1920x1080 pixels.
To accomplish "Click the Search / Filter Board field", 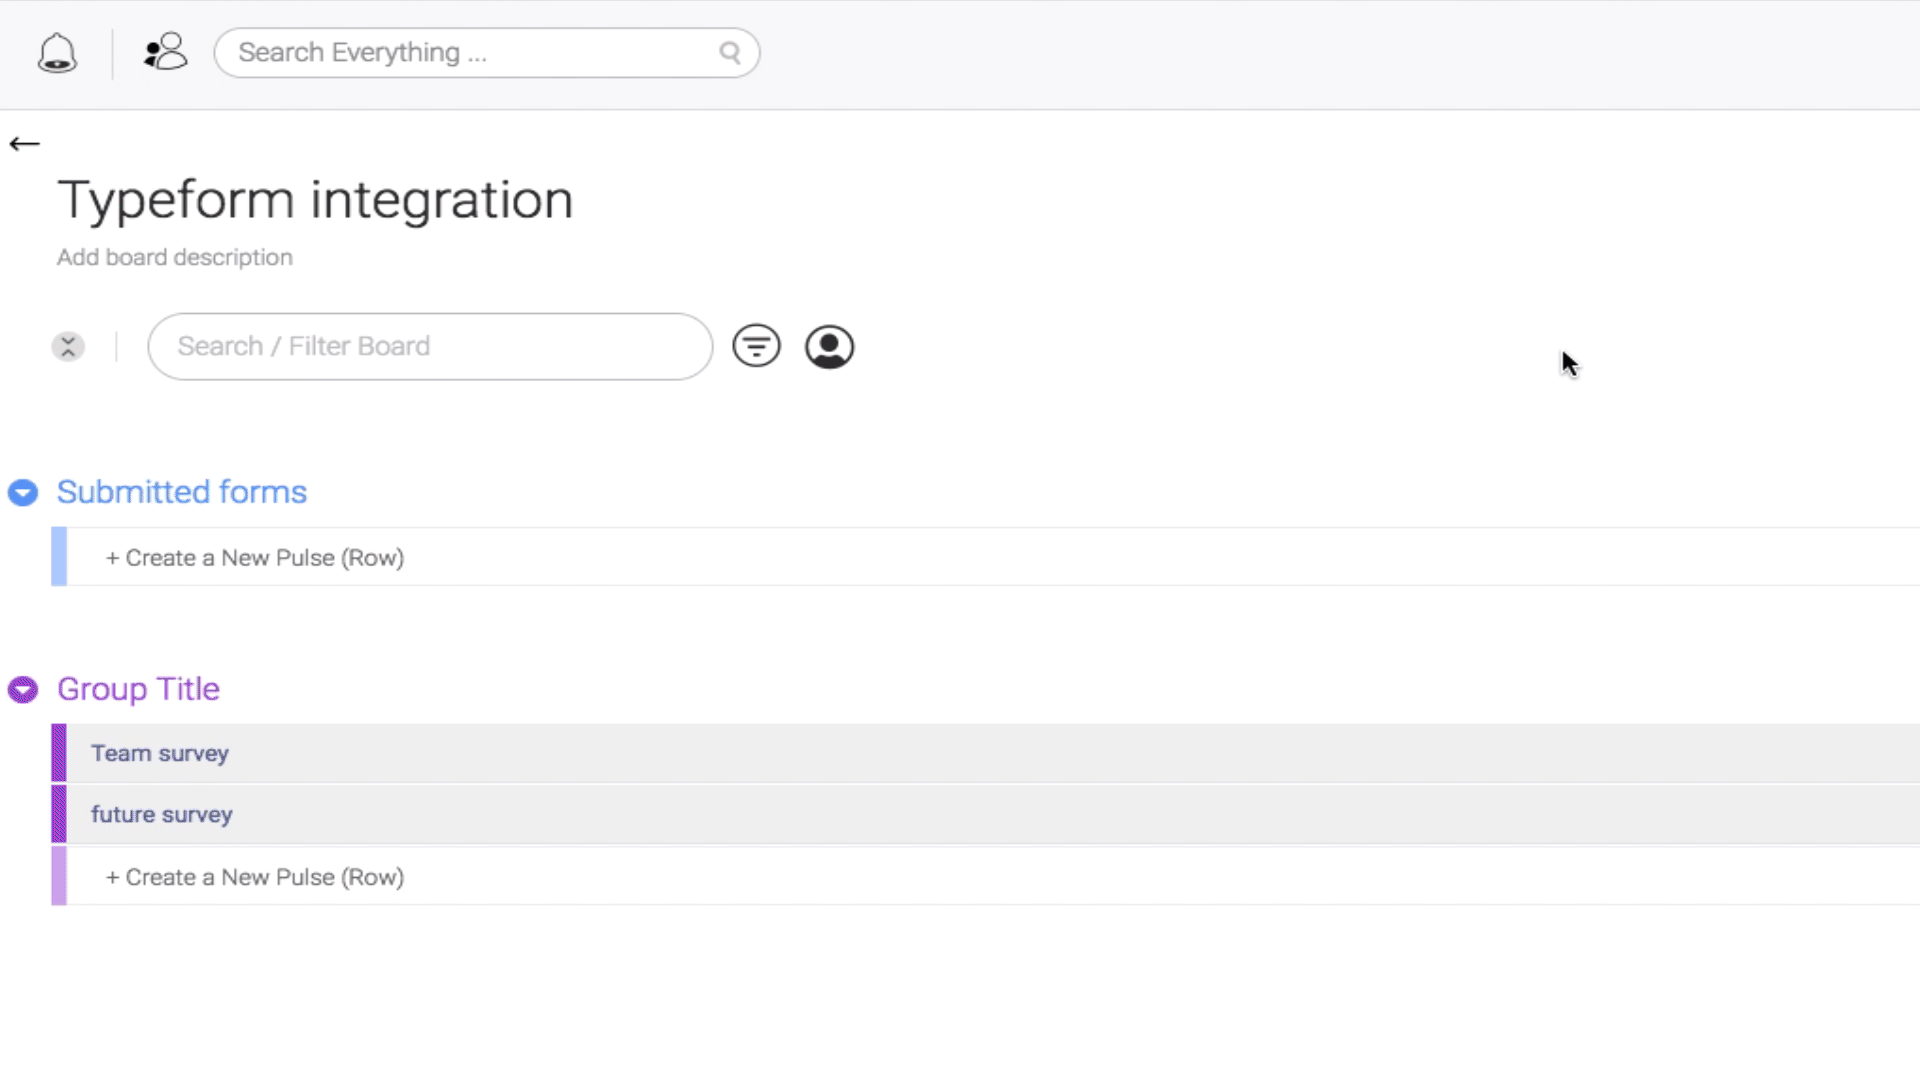I will click(430, 347).
